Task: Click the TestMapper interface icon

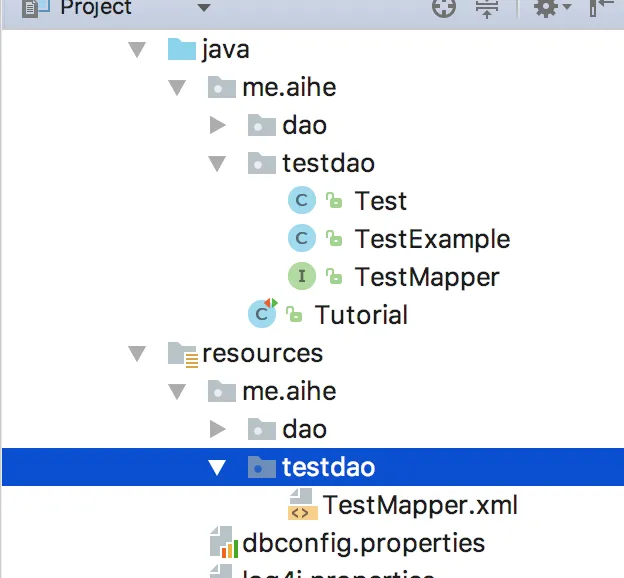Action: [302, 276]
